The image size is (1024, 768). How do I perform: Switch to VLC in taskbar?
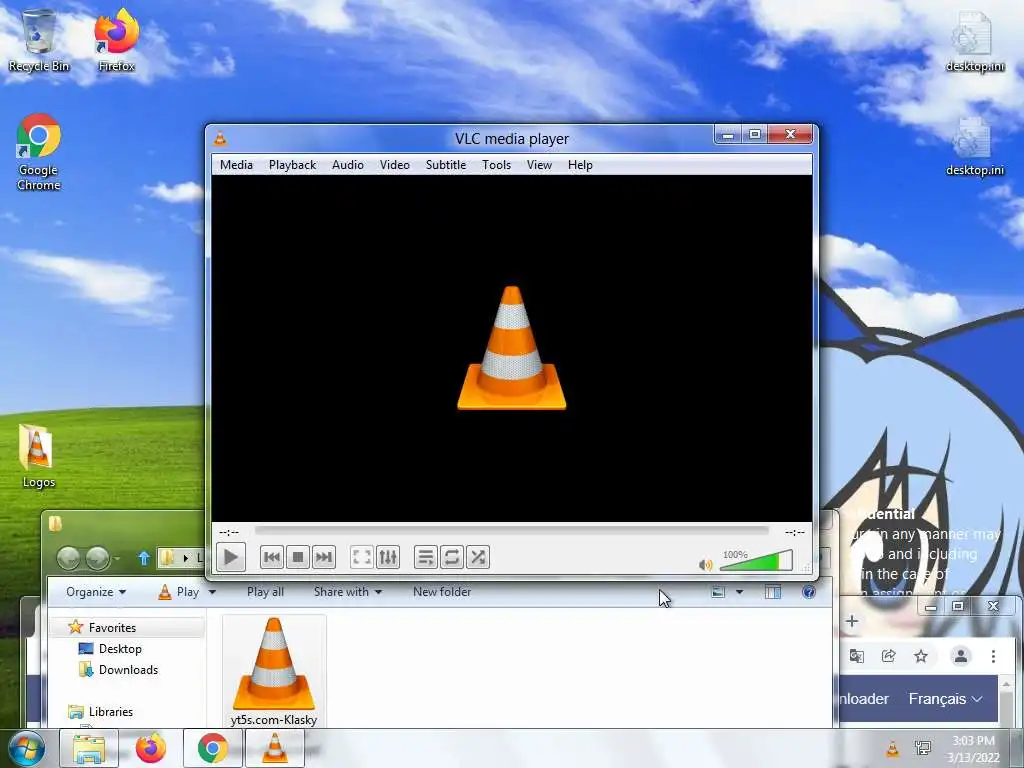[274, 748]
